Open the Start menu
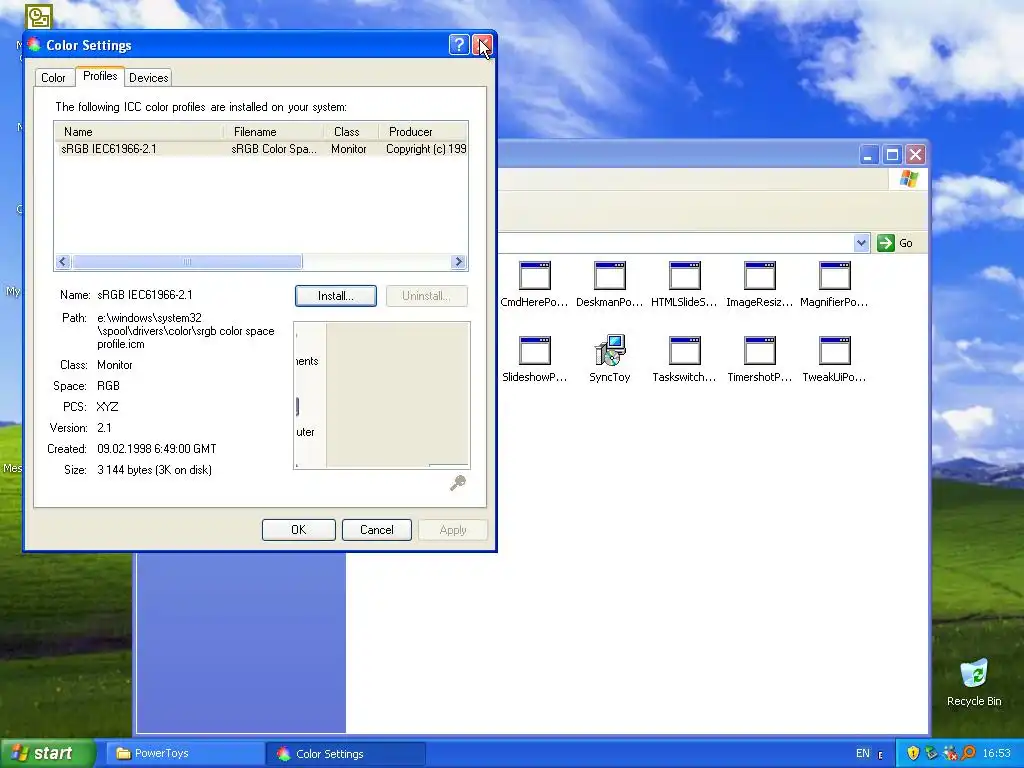The width and height of the screenshot is (1024, 768). 48,753
